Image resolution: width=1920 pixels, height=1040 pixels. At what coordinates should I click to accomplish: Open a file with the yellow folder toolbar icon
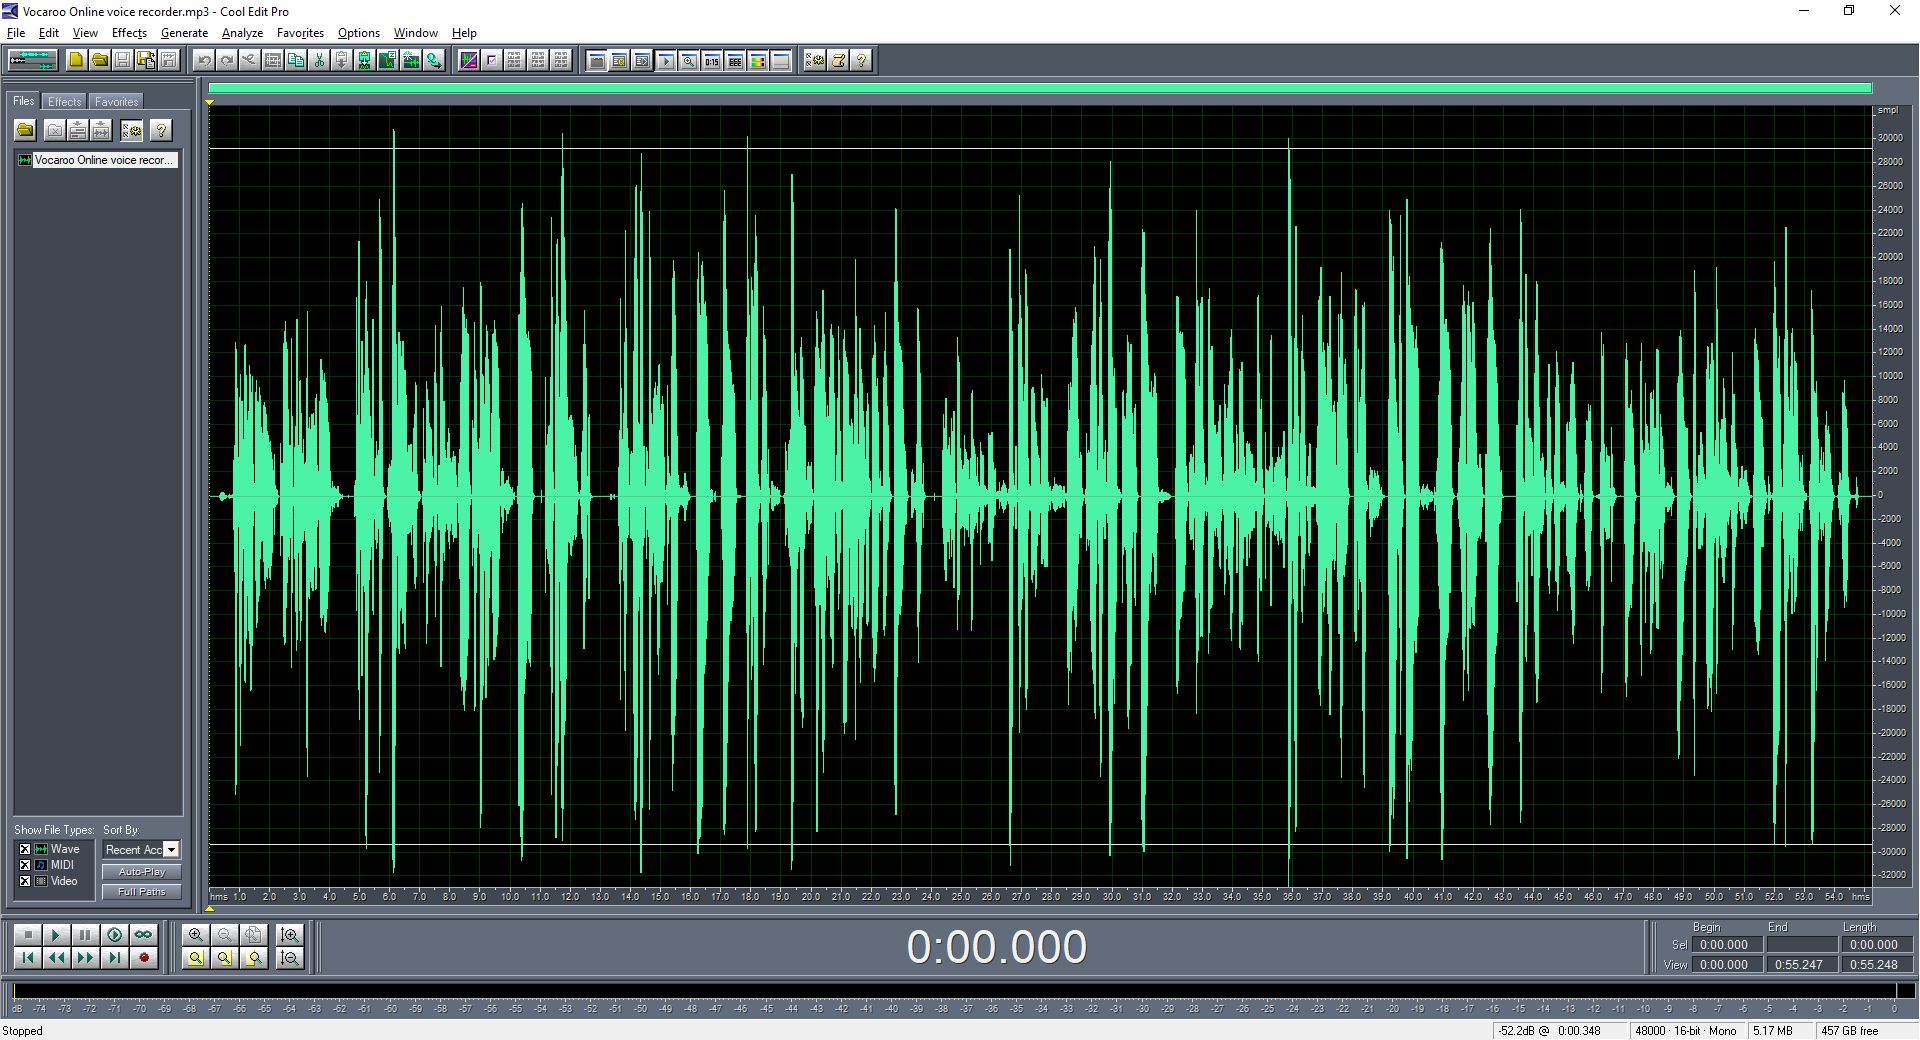(99, 60)
